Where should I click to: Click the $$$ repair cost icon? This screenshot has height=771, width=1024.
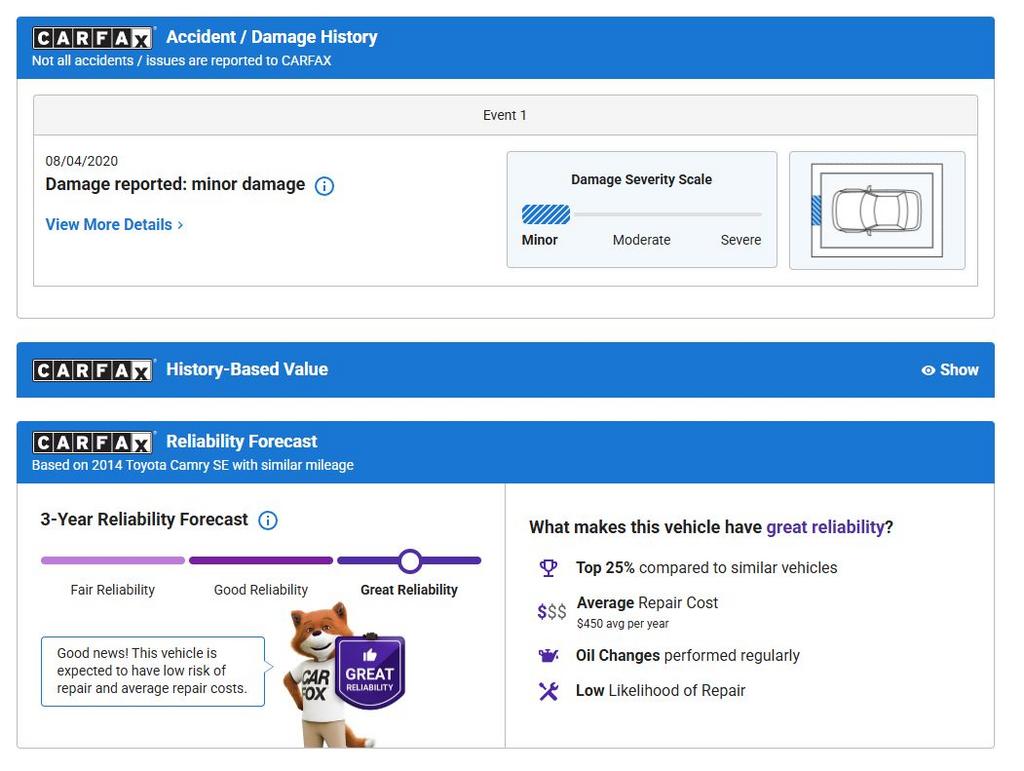[x=551, y=612]
